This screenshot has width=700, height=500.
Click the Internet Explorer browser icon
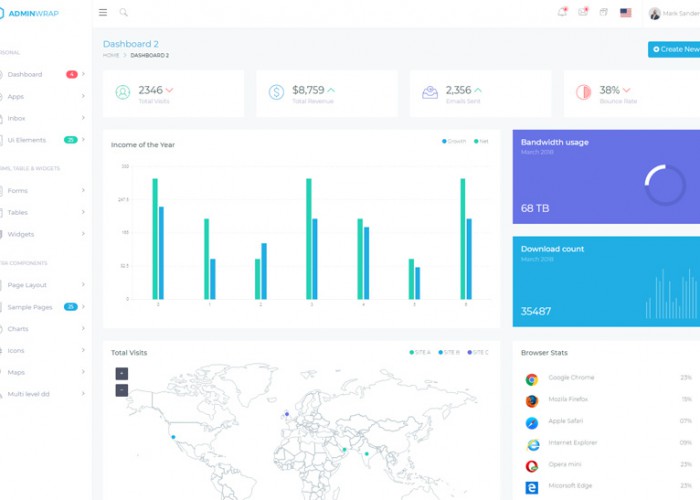pyautogui.click(x=532, y=445)
